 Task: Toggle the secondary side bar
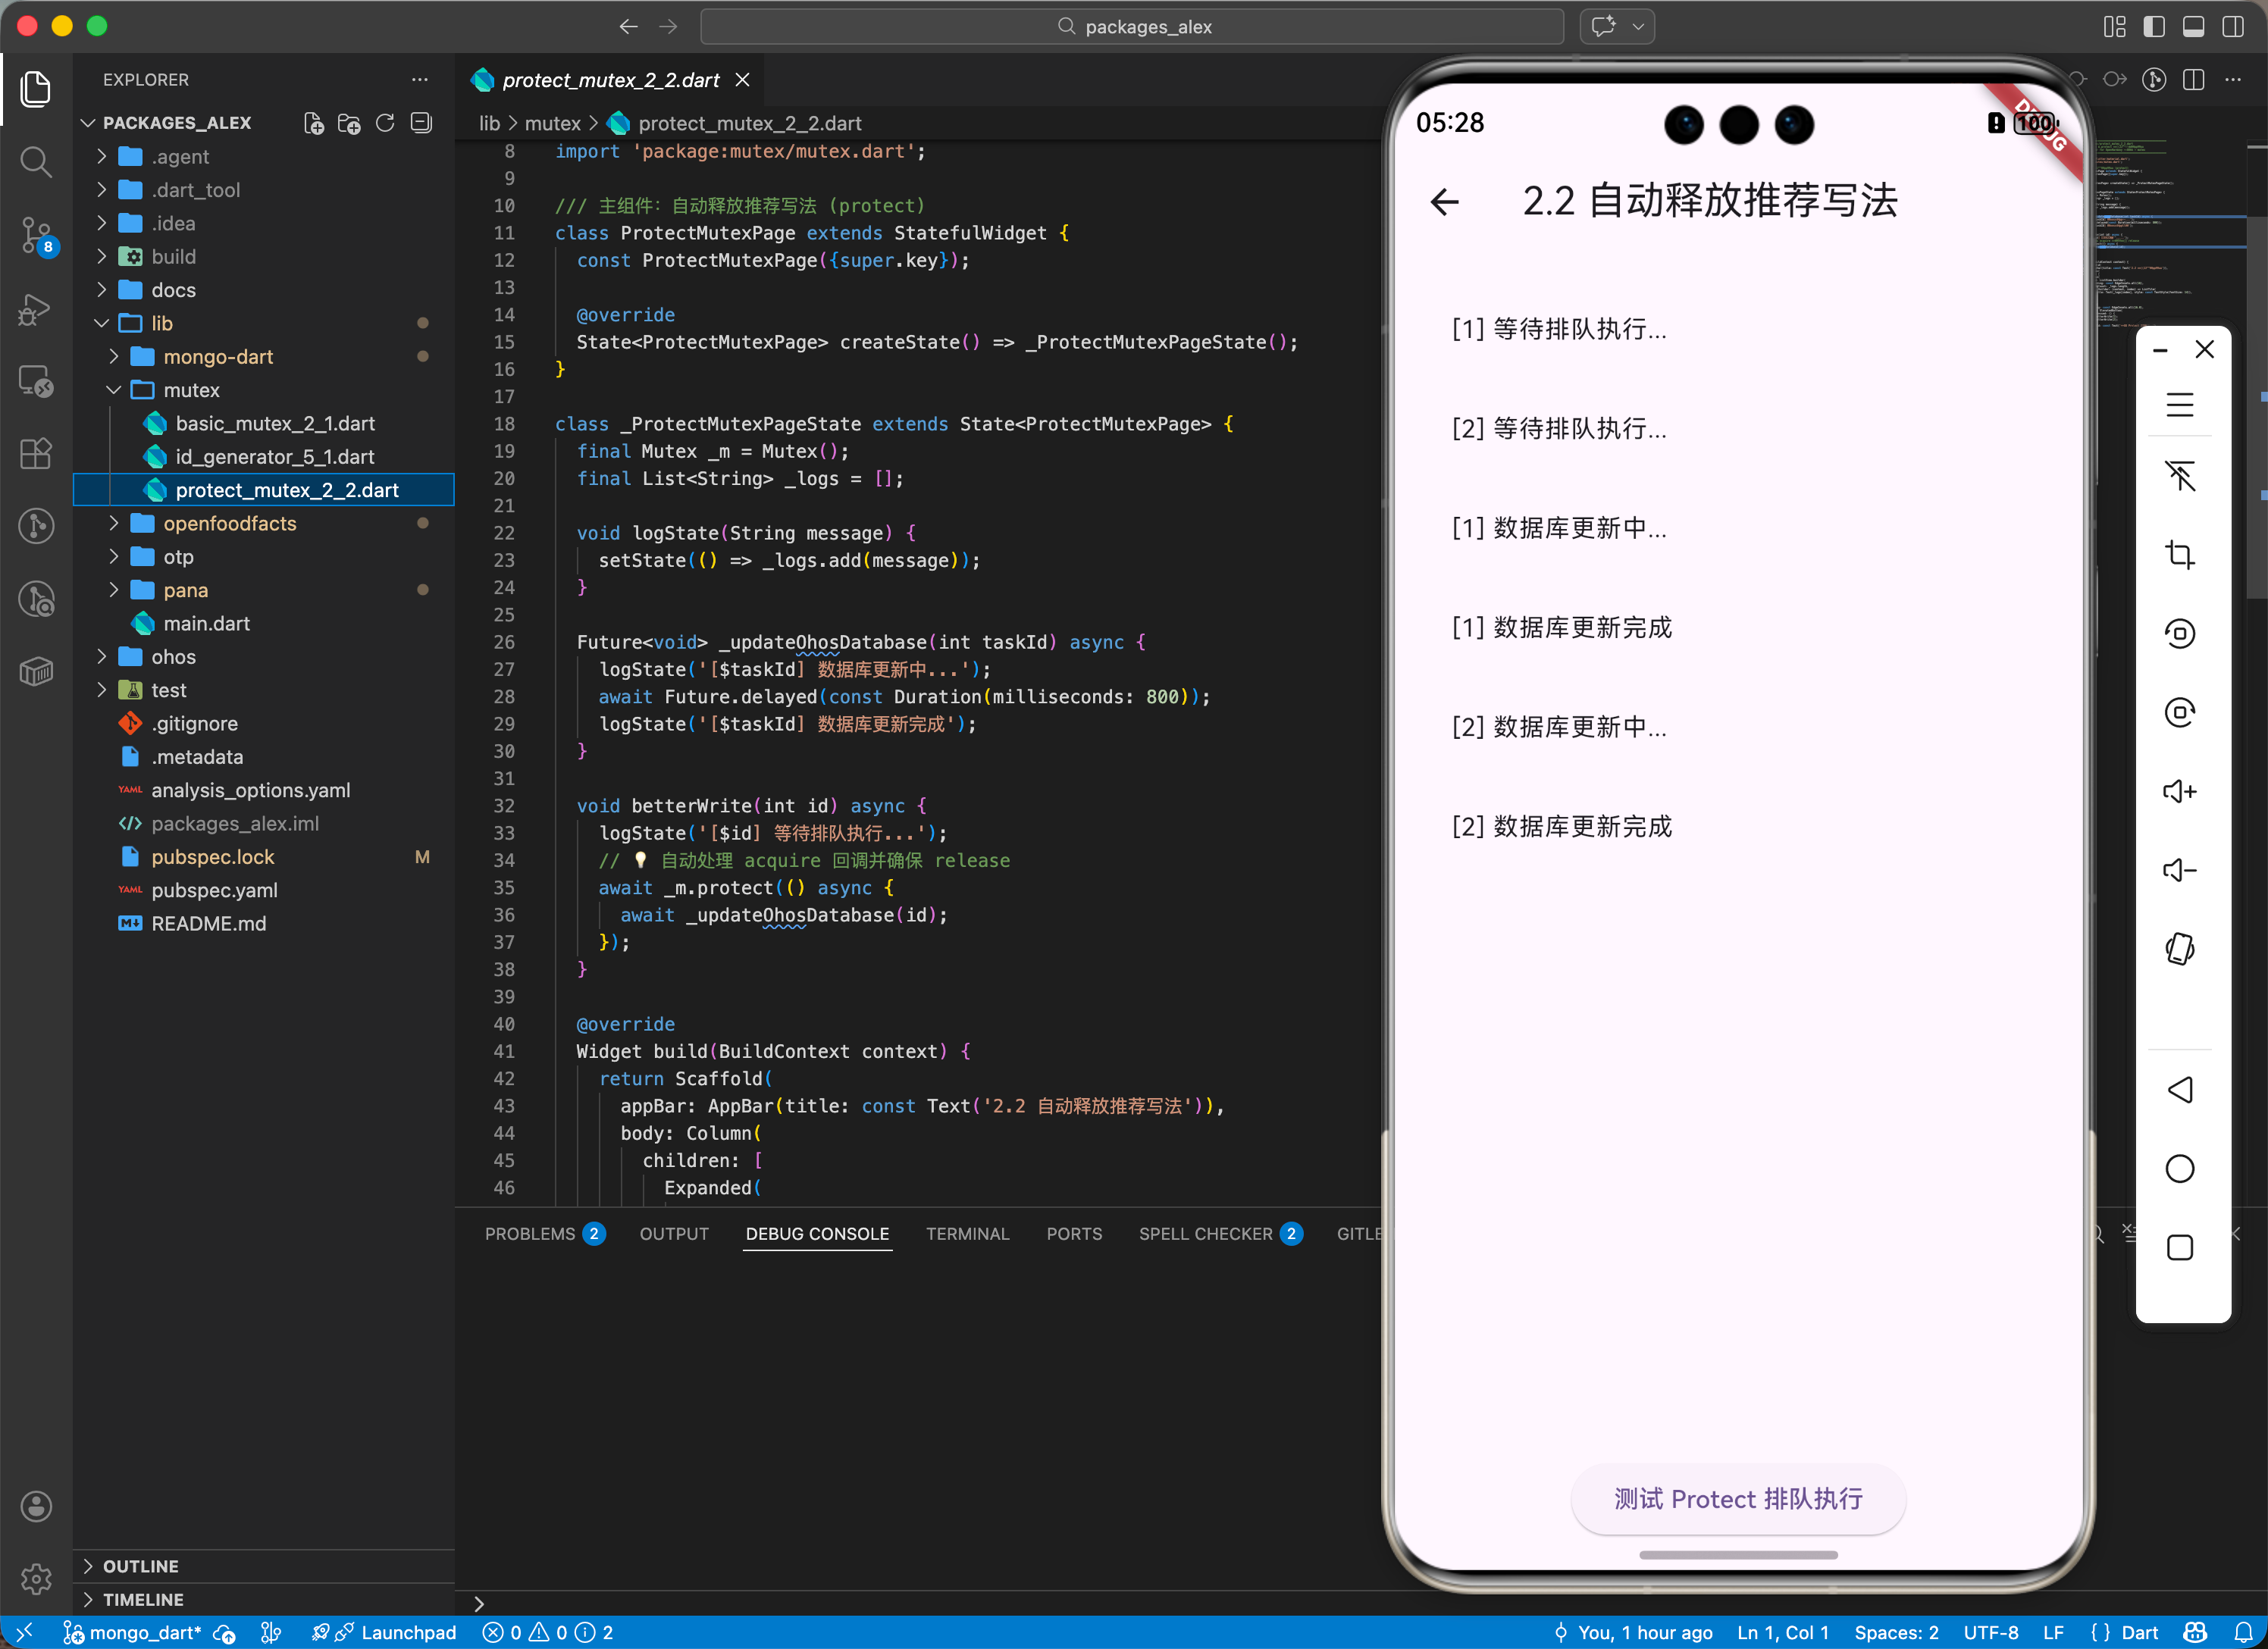coord(2232,27)
